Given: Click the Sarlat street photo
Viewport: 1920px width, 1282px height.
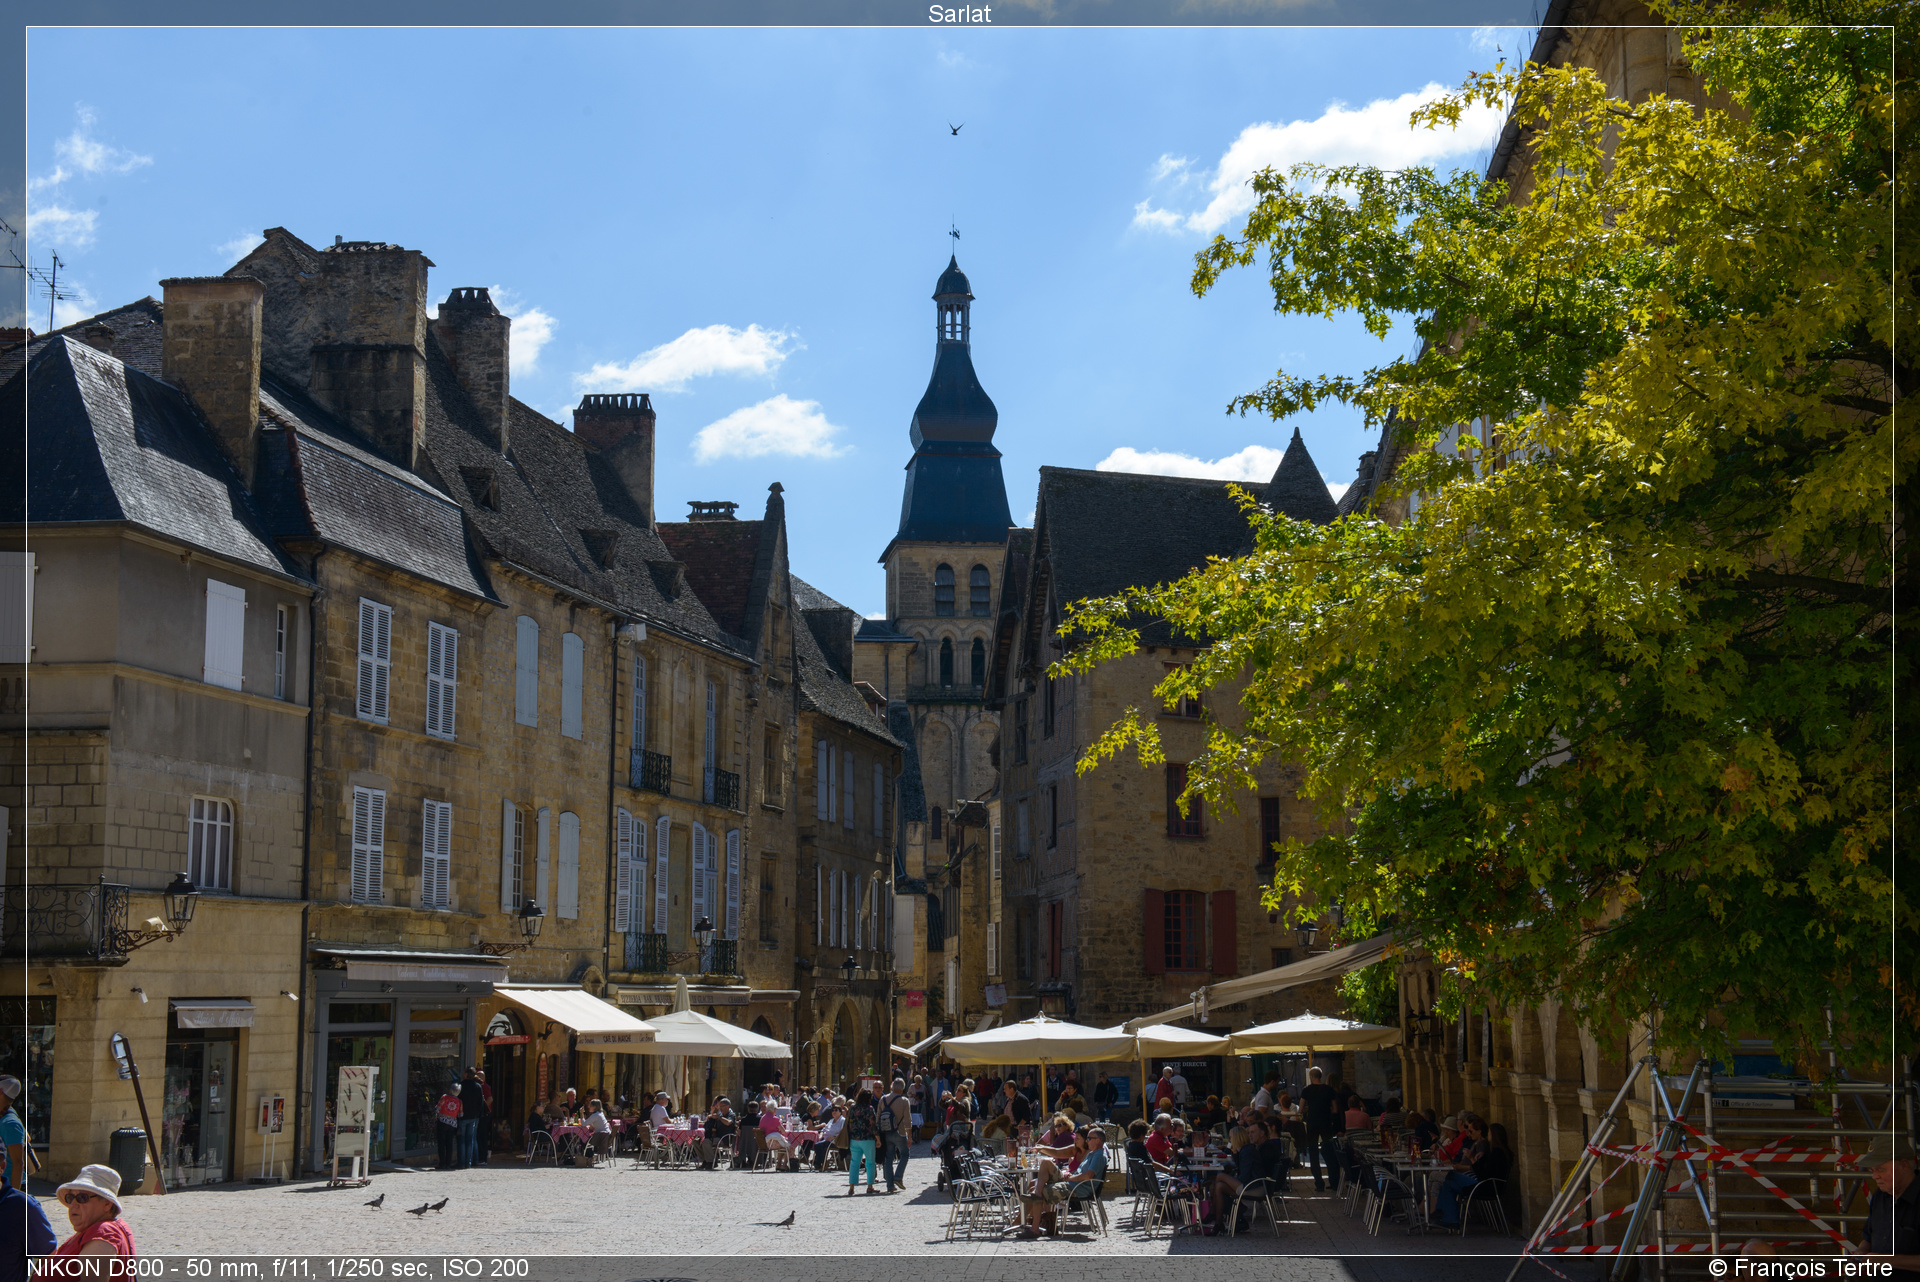Looking at the screenshot, I should click(x=959, y=641).
